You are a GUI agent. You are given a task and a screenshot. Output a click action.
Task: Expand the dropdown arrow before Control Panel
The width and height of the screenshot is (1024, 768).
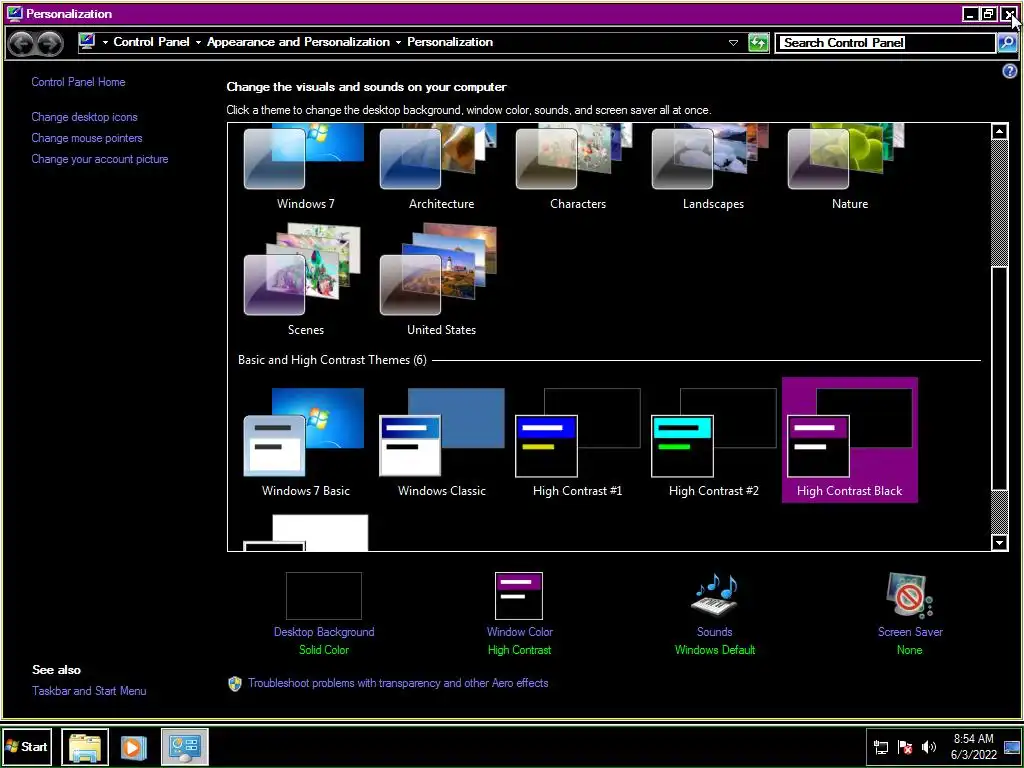coord(105,42)
